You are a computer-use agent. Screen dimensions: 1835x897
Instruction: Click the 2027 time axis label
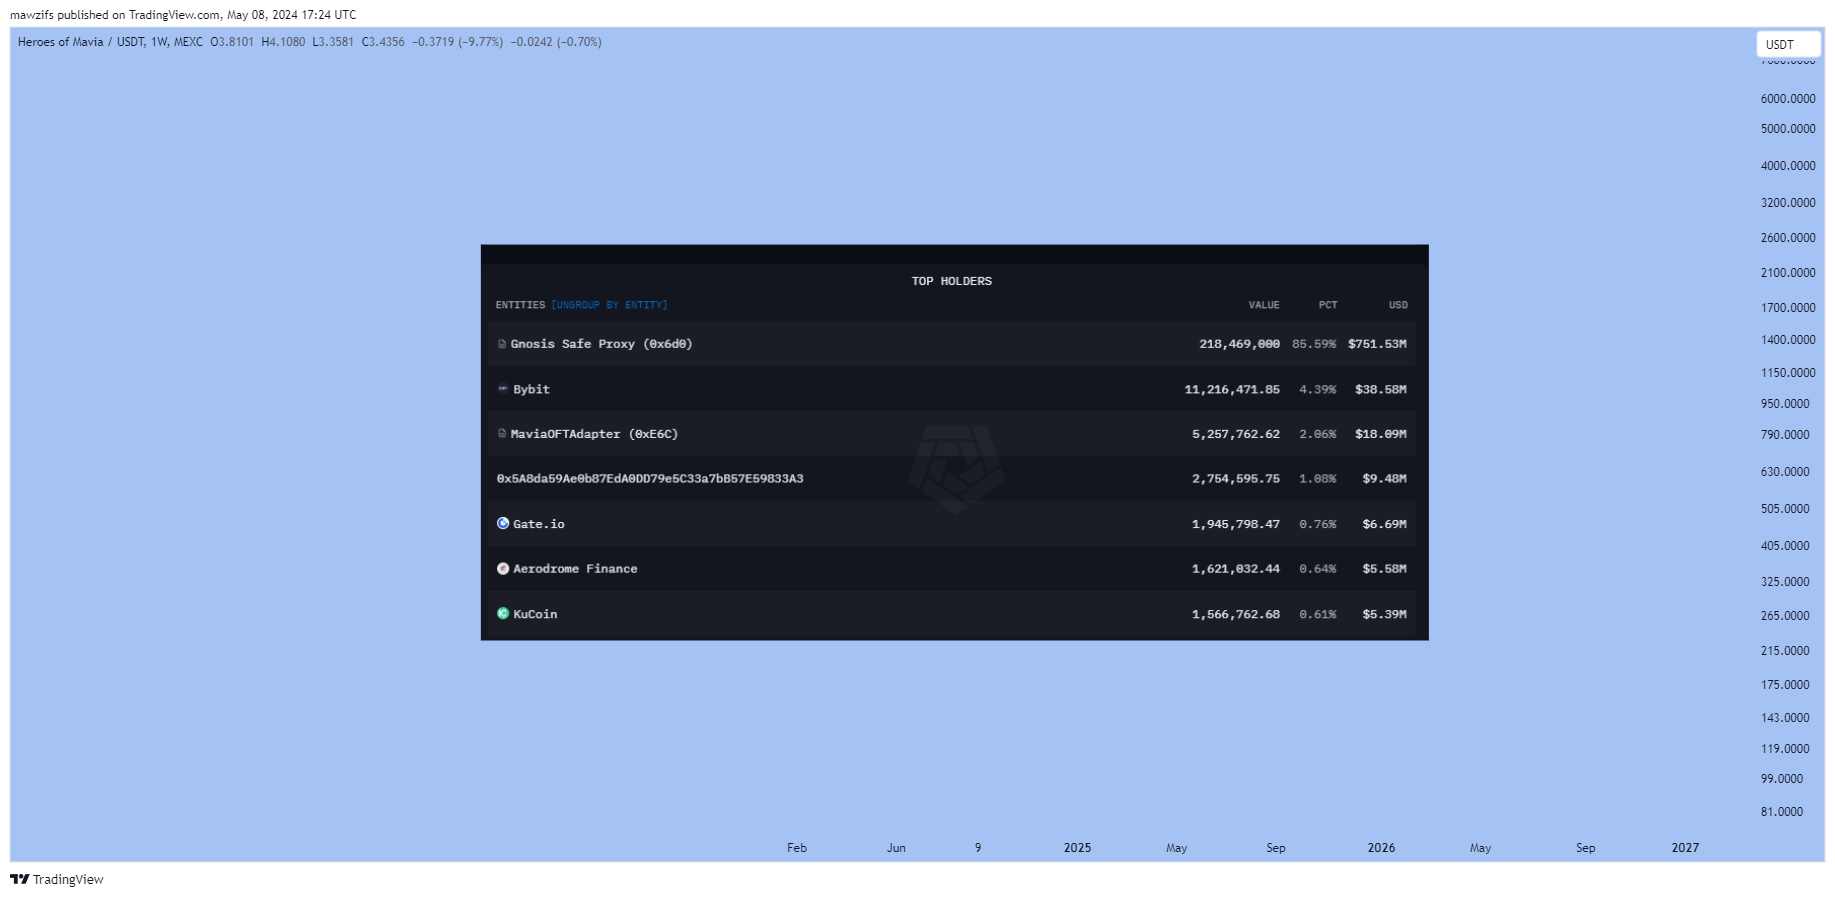pos(1685,848)
